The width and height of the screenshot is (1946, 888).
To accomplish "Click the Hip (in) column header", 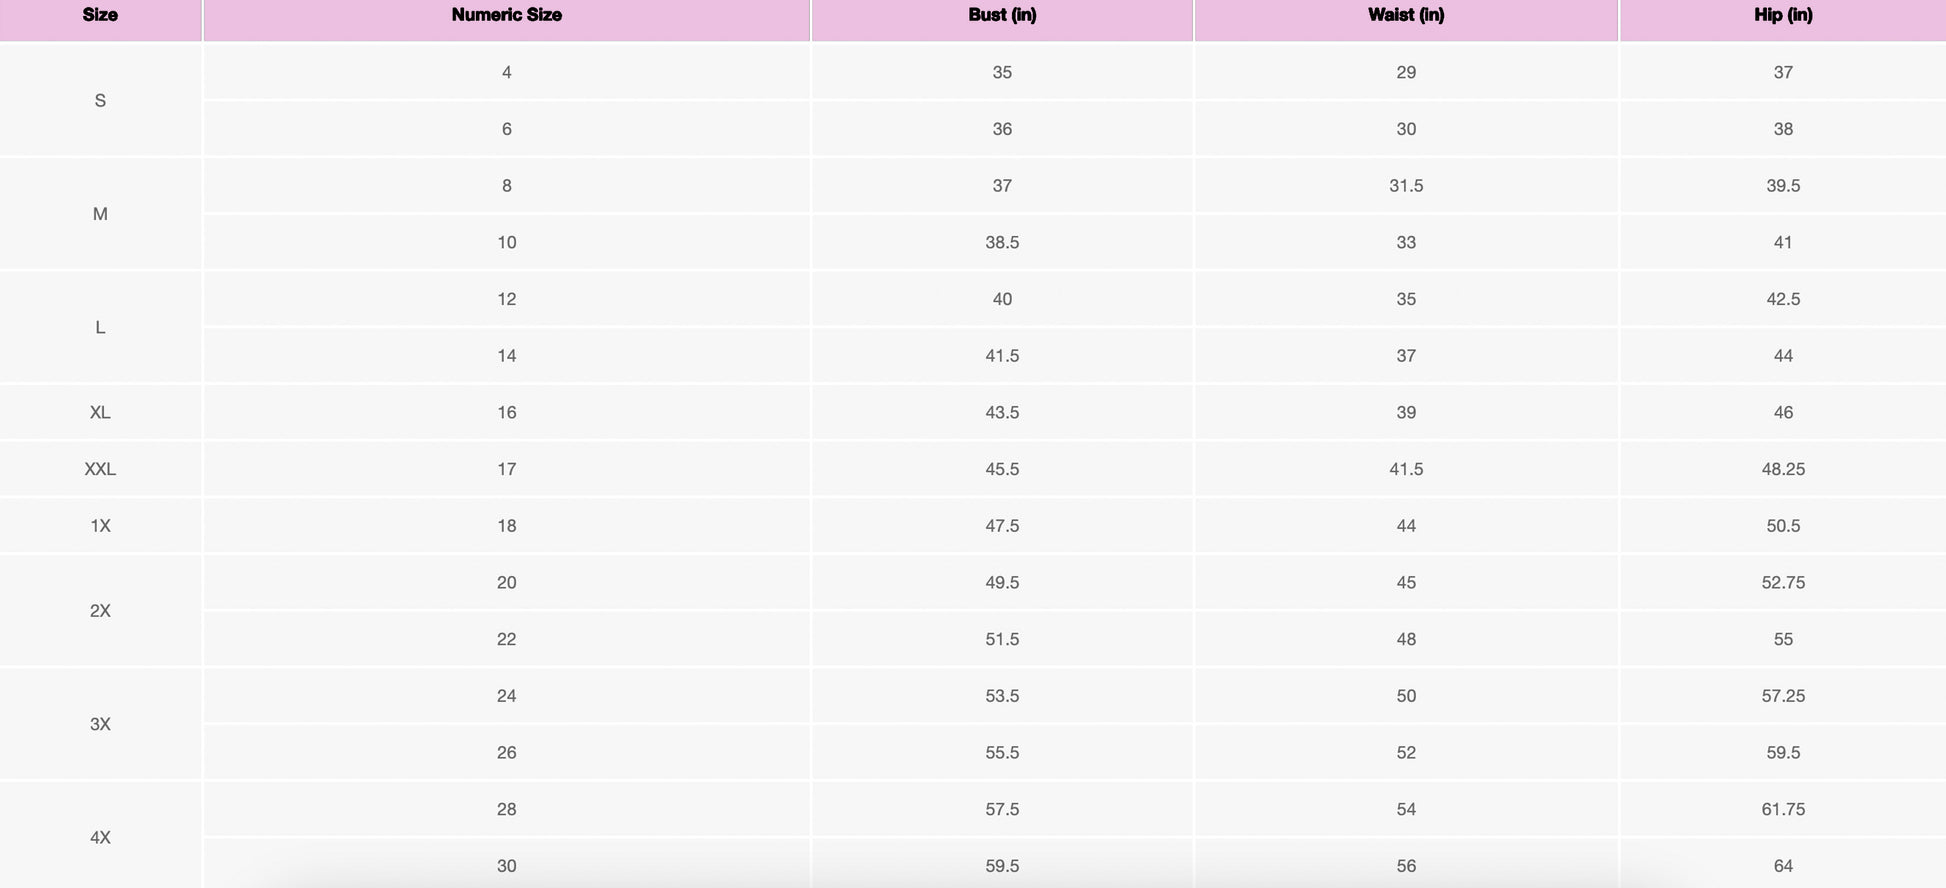I will click(1783, 15).
